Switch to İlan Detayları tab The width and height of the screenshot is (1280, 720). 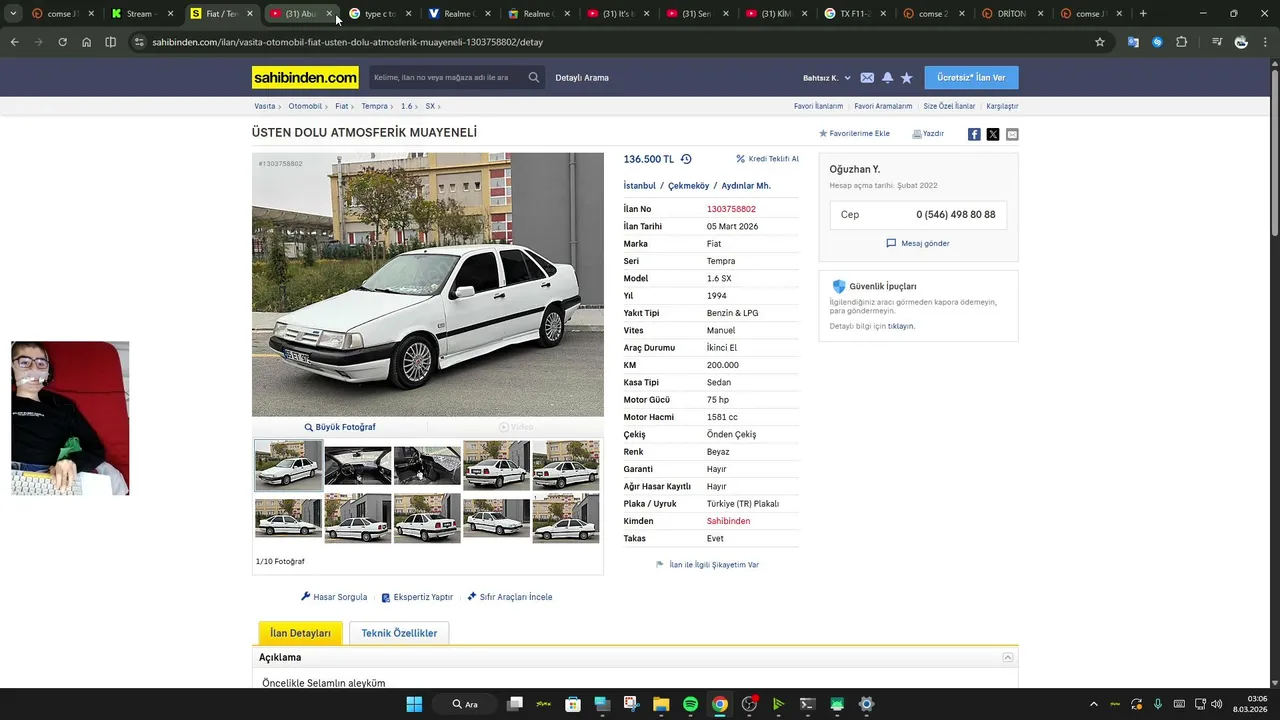(x=300, y=633)
